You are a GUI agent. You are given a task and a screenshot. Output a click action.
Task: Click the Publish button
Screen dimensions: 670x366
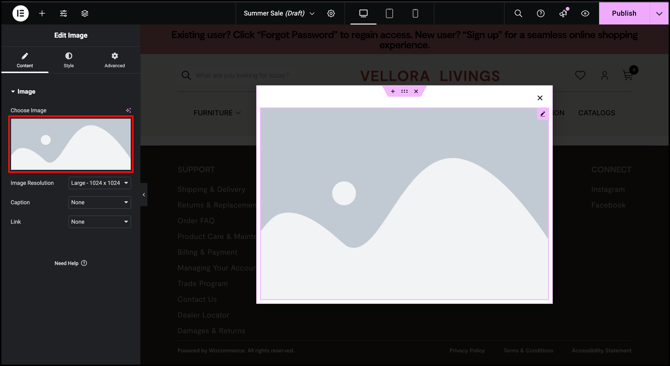[x=624, y=13]
